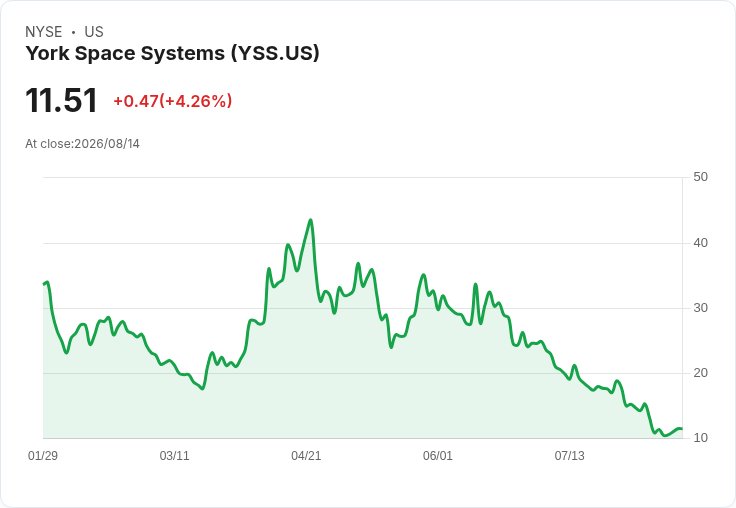Click the +0.47(+4.26%) price change text

pos(173,101)
